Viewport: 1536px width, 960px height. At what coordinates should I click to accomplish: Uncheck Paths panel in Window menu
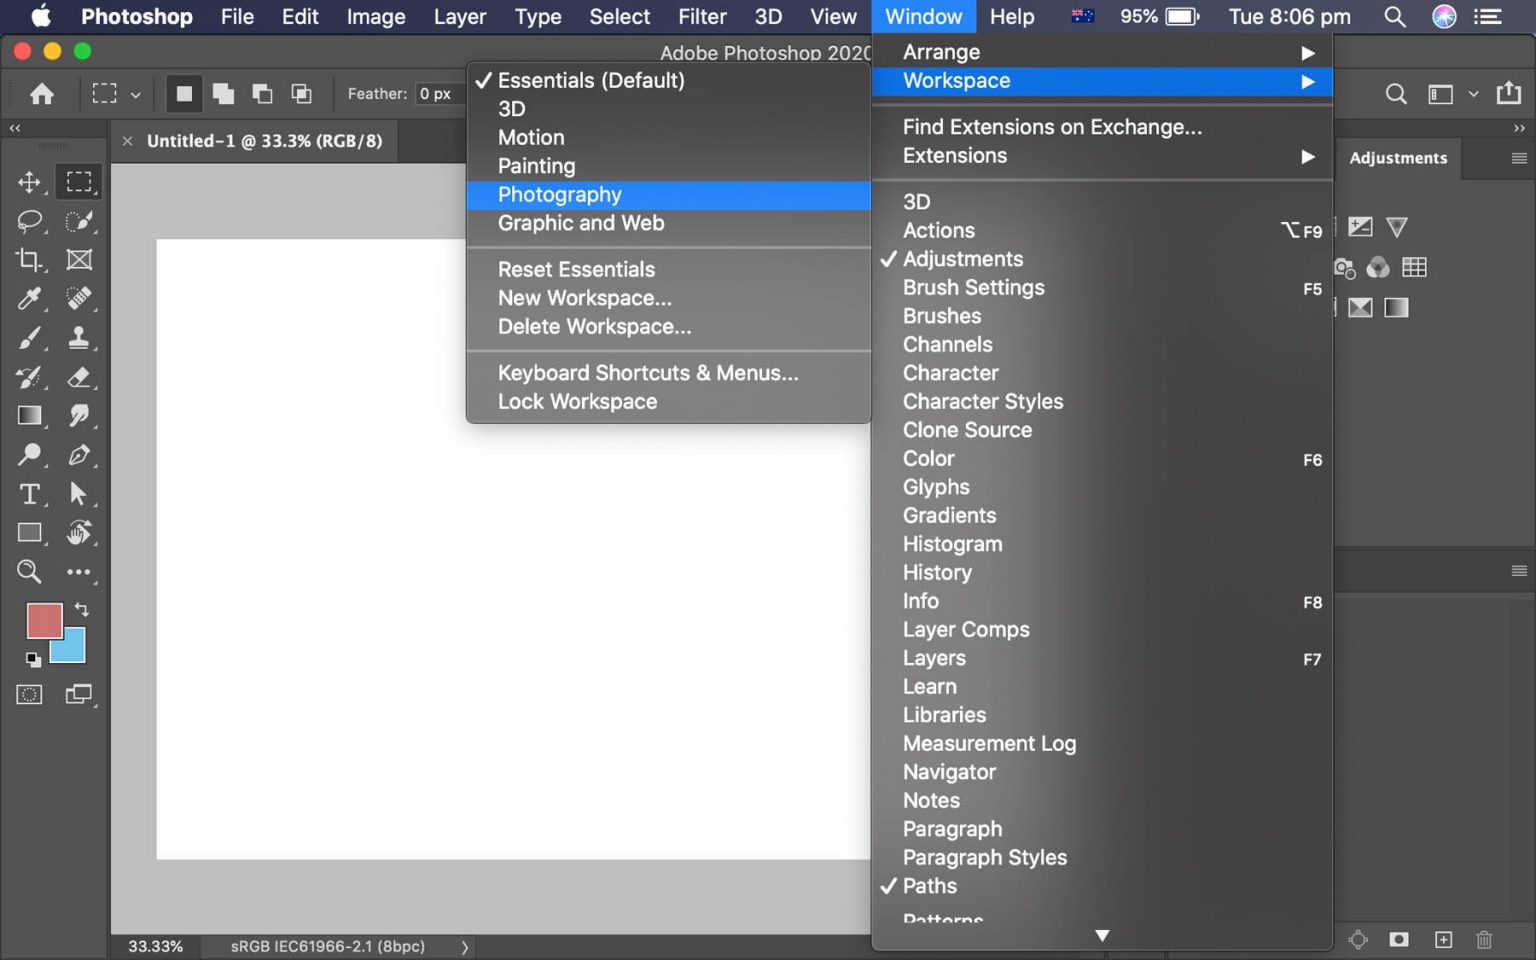(929, 886)
